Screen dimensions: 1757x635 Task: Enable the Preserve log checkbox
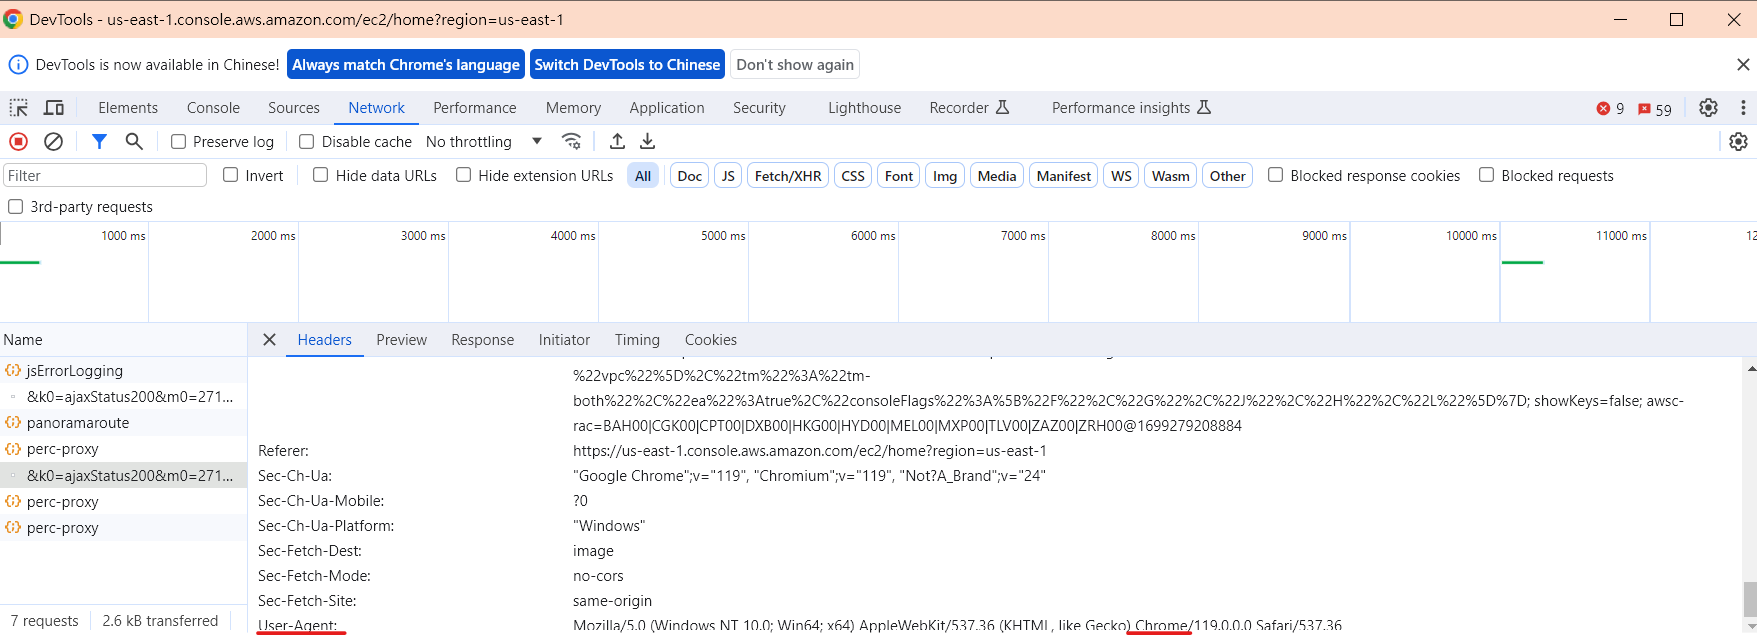click(x=178, y=142)
